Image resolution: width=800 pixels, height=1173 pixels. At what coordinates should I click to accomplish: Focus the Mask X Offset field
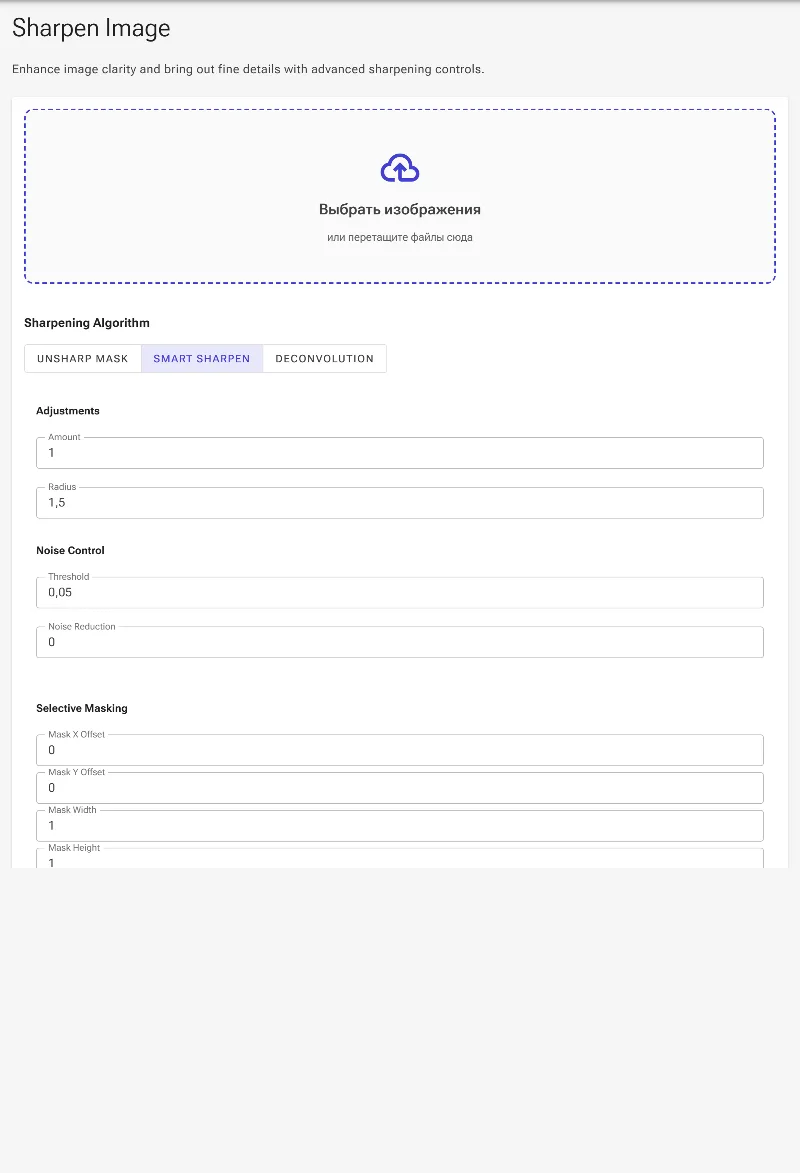(x=400, y=750)
